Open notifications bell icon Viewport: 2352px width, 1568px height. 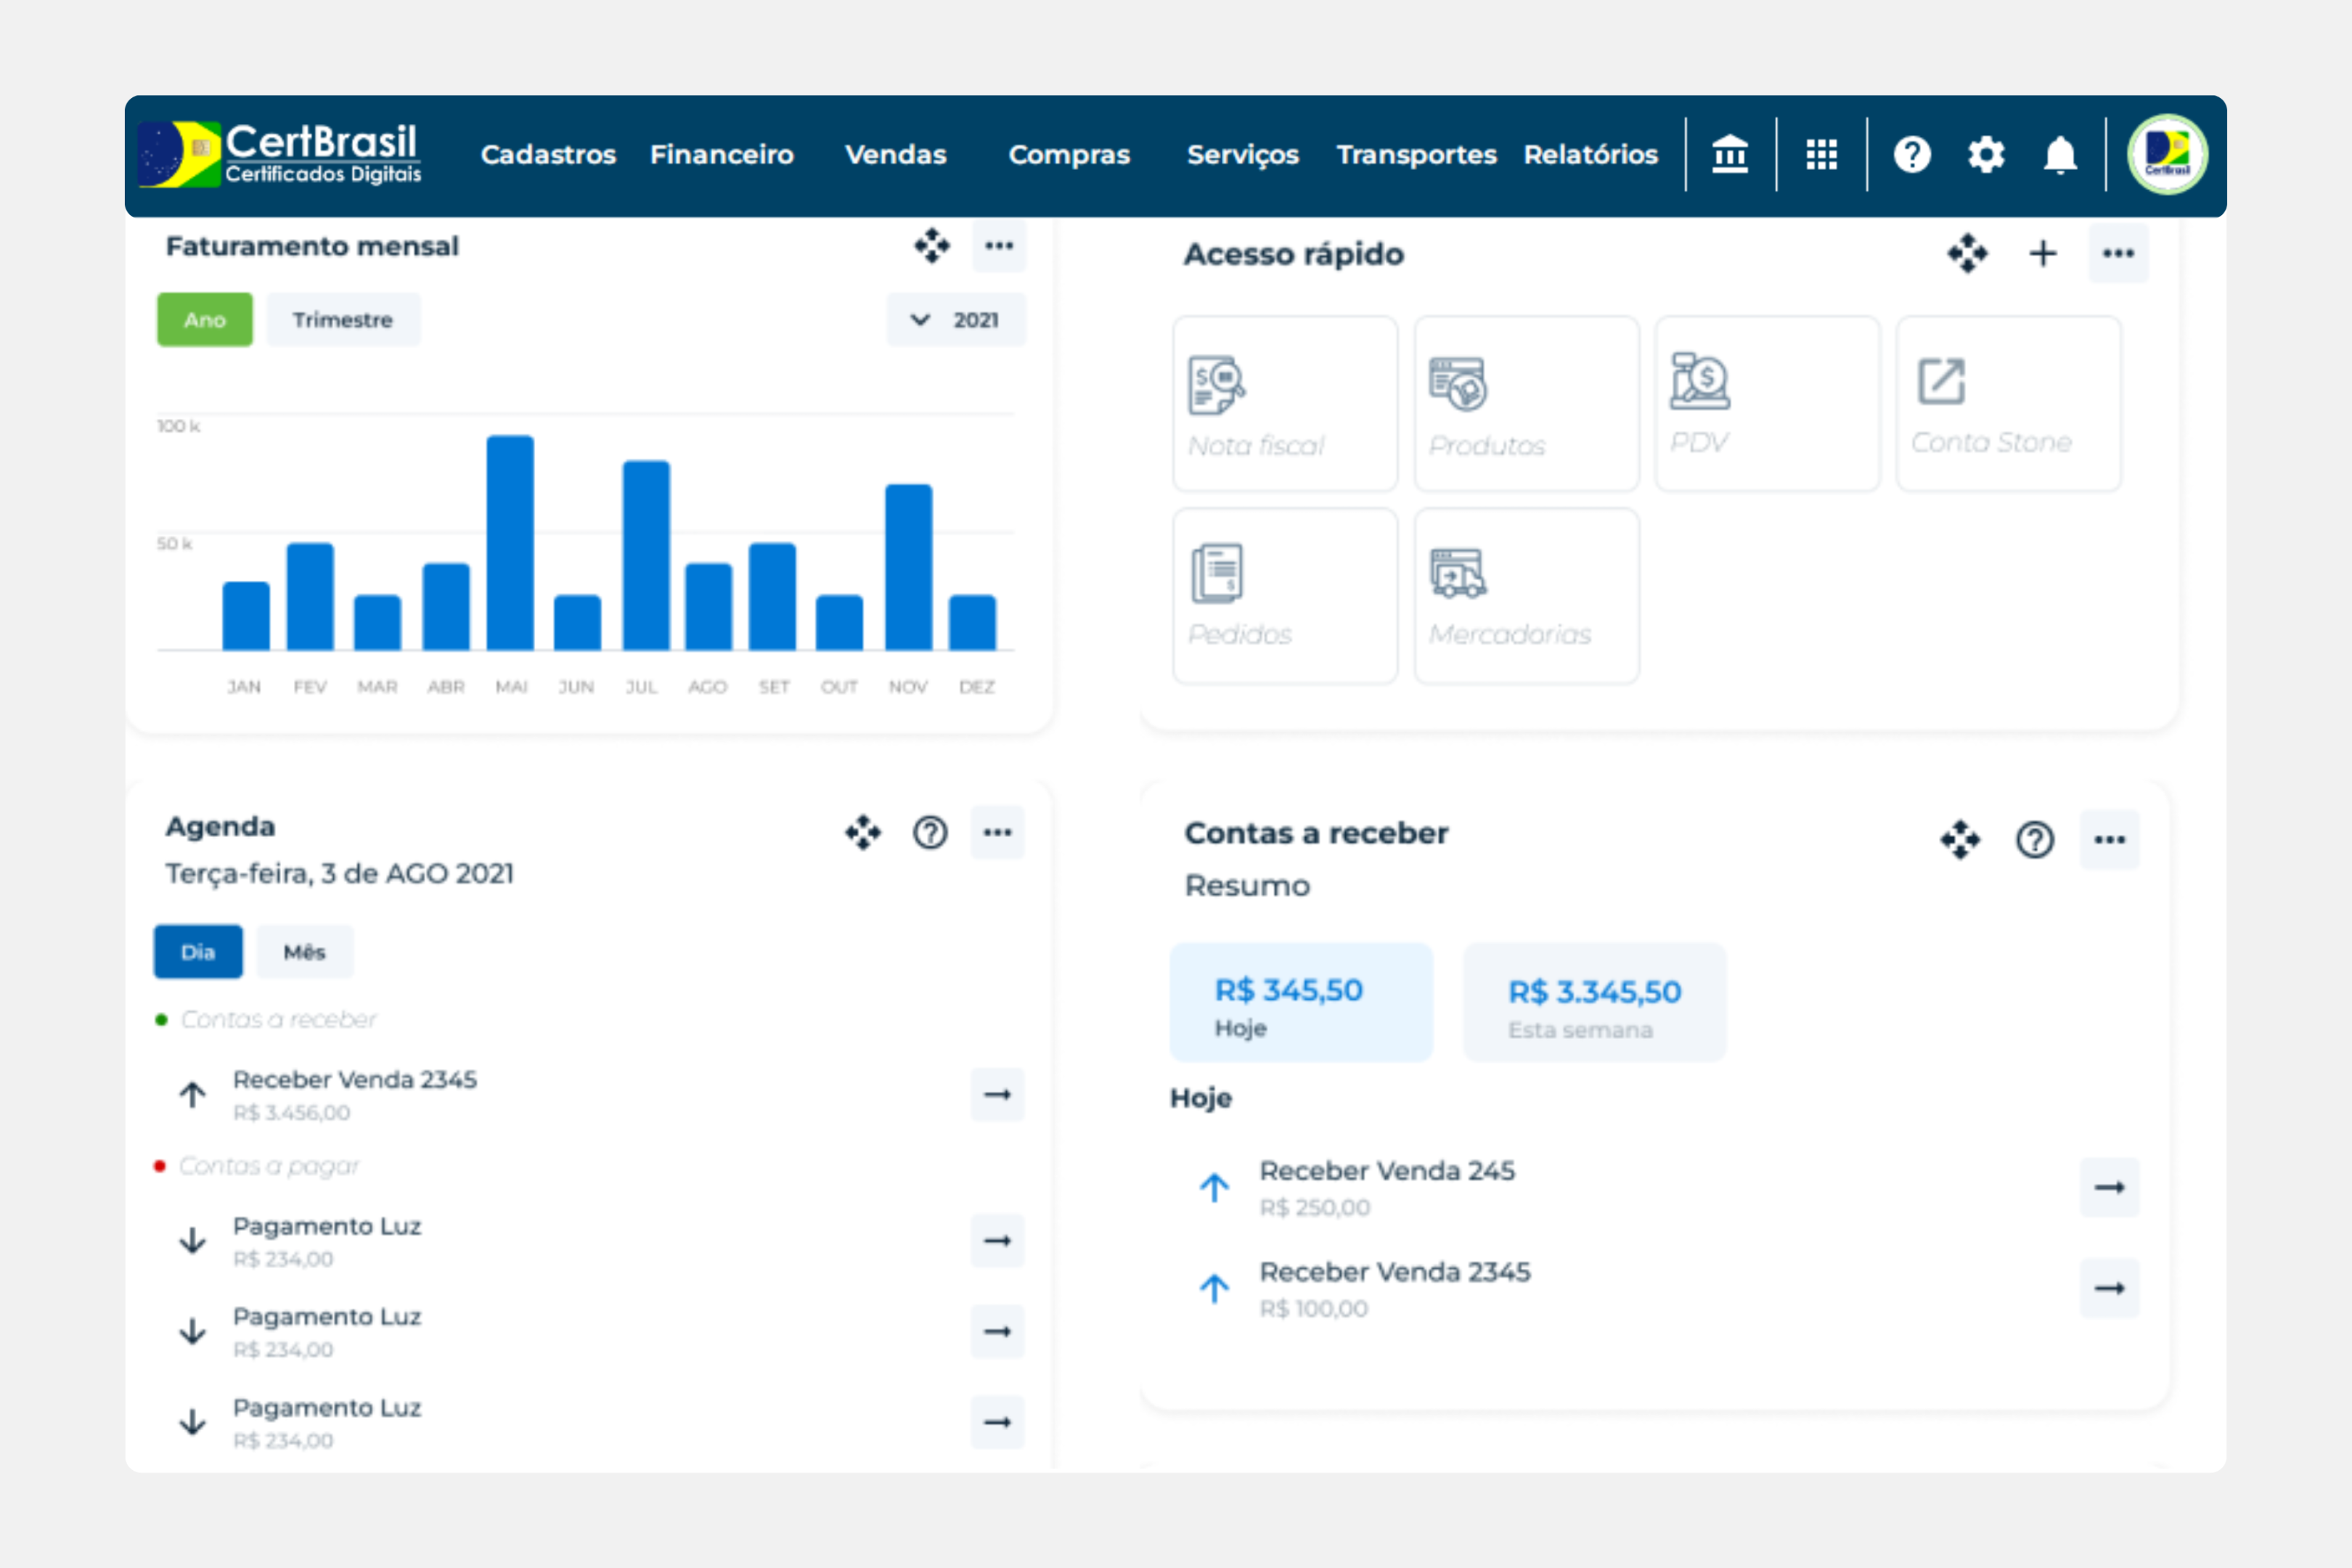2060,155
